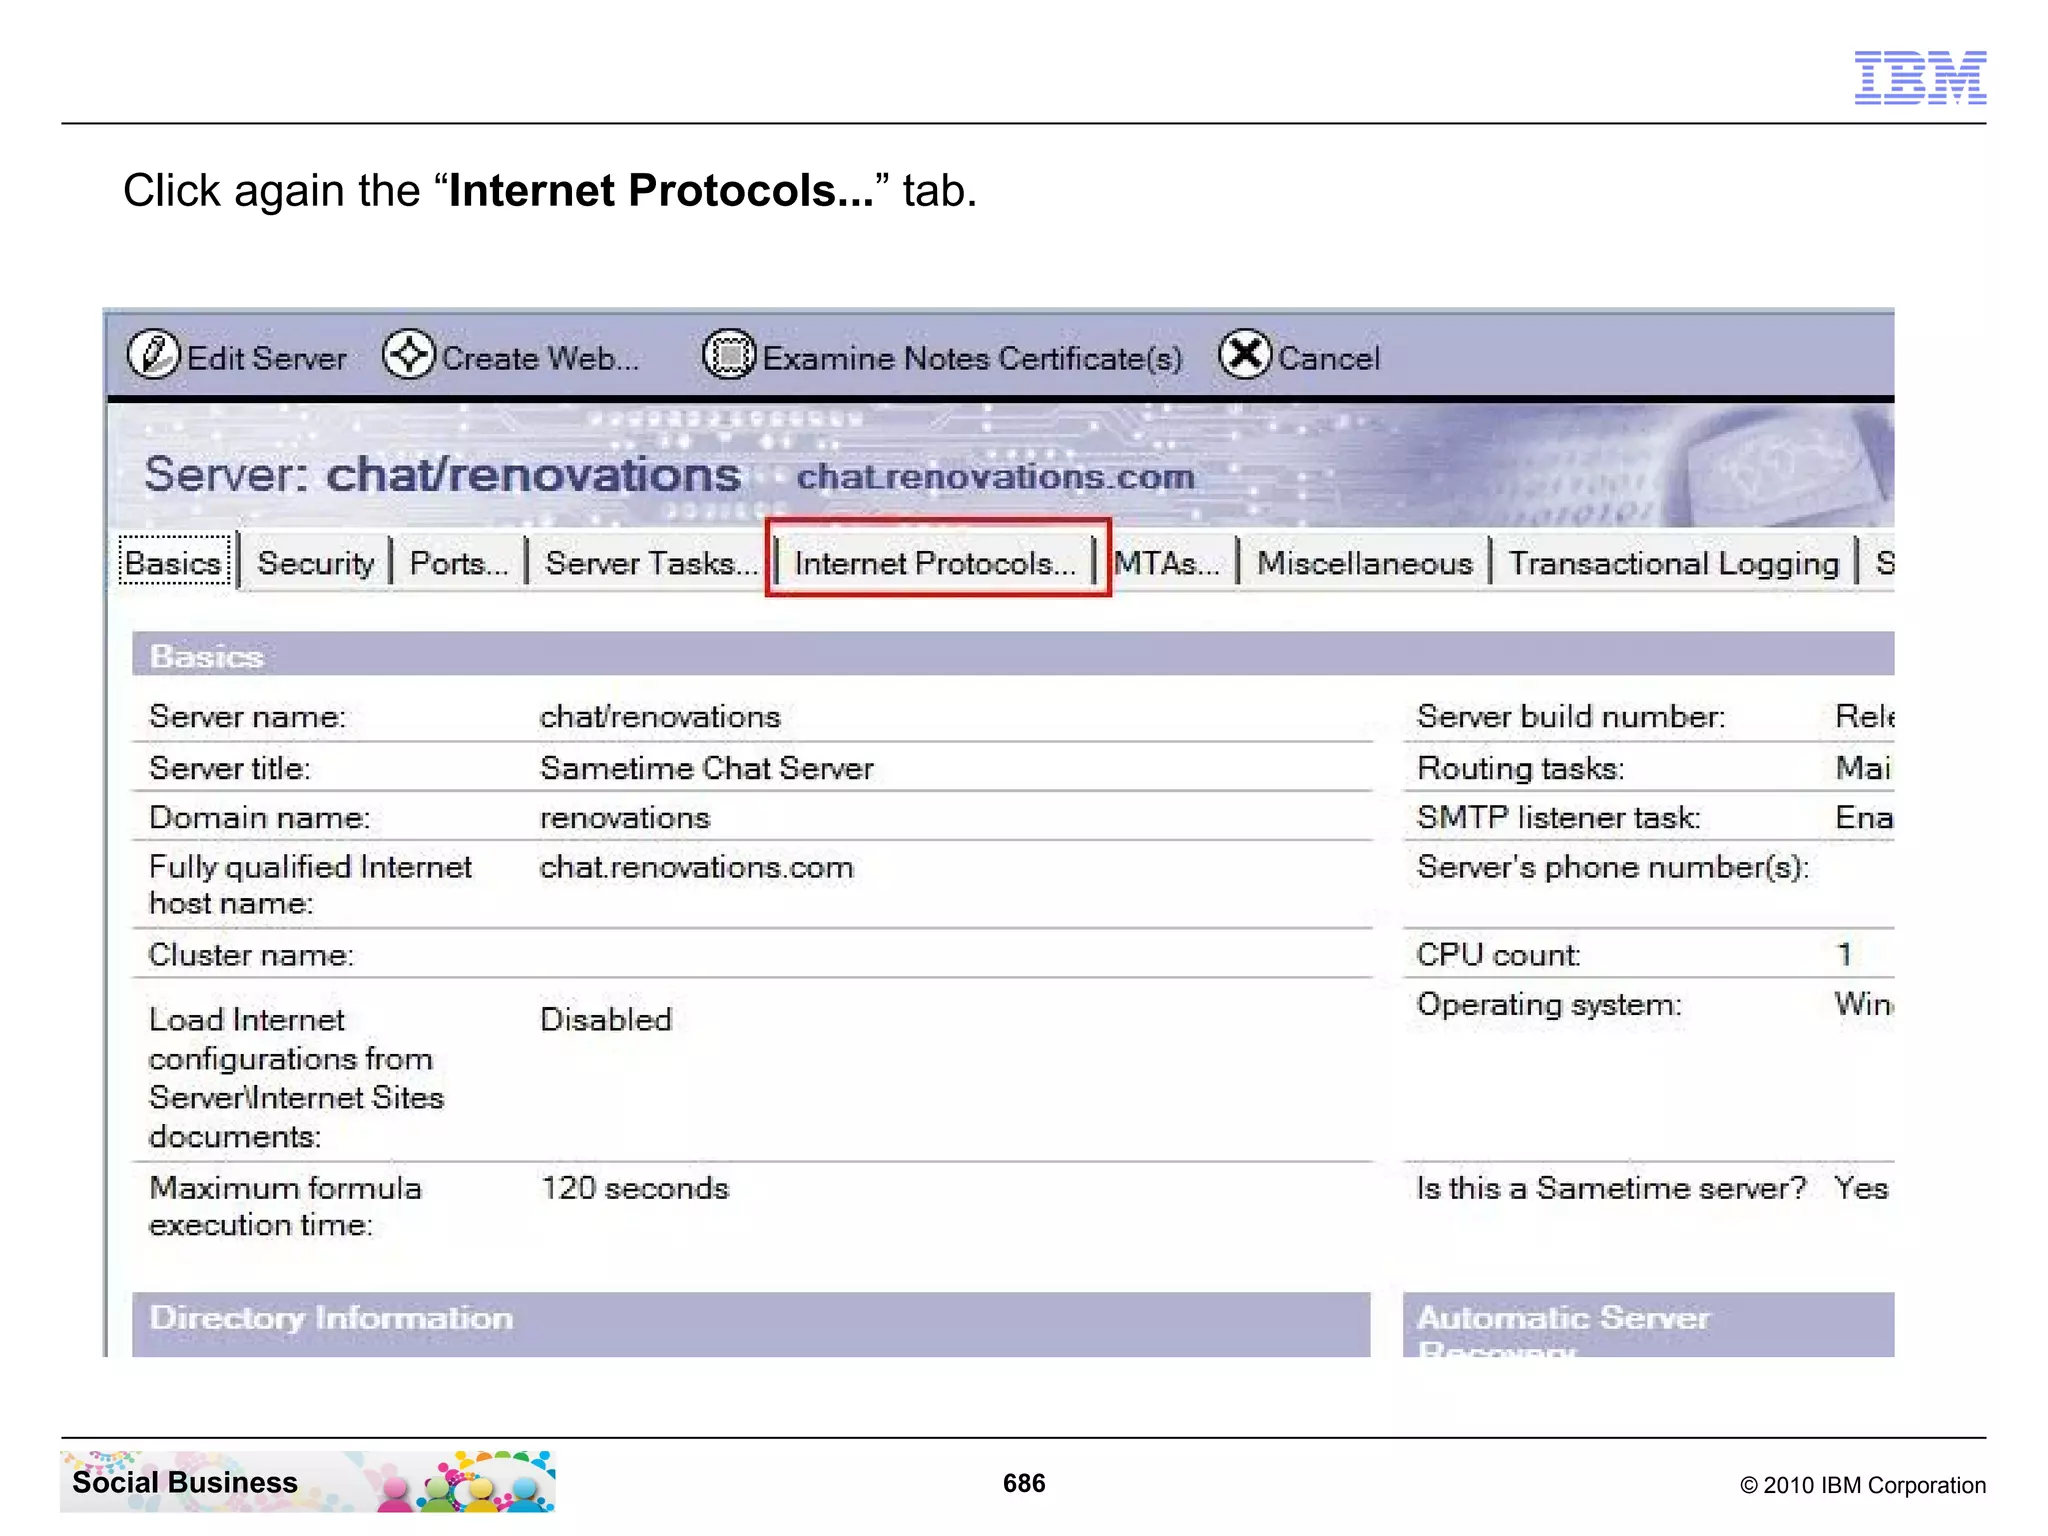The height and width of the screenshot is (1536, 2048).
Task: Click the Cluster name: label
Action: click(251, 954)
